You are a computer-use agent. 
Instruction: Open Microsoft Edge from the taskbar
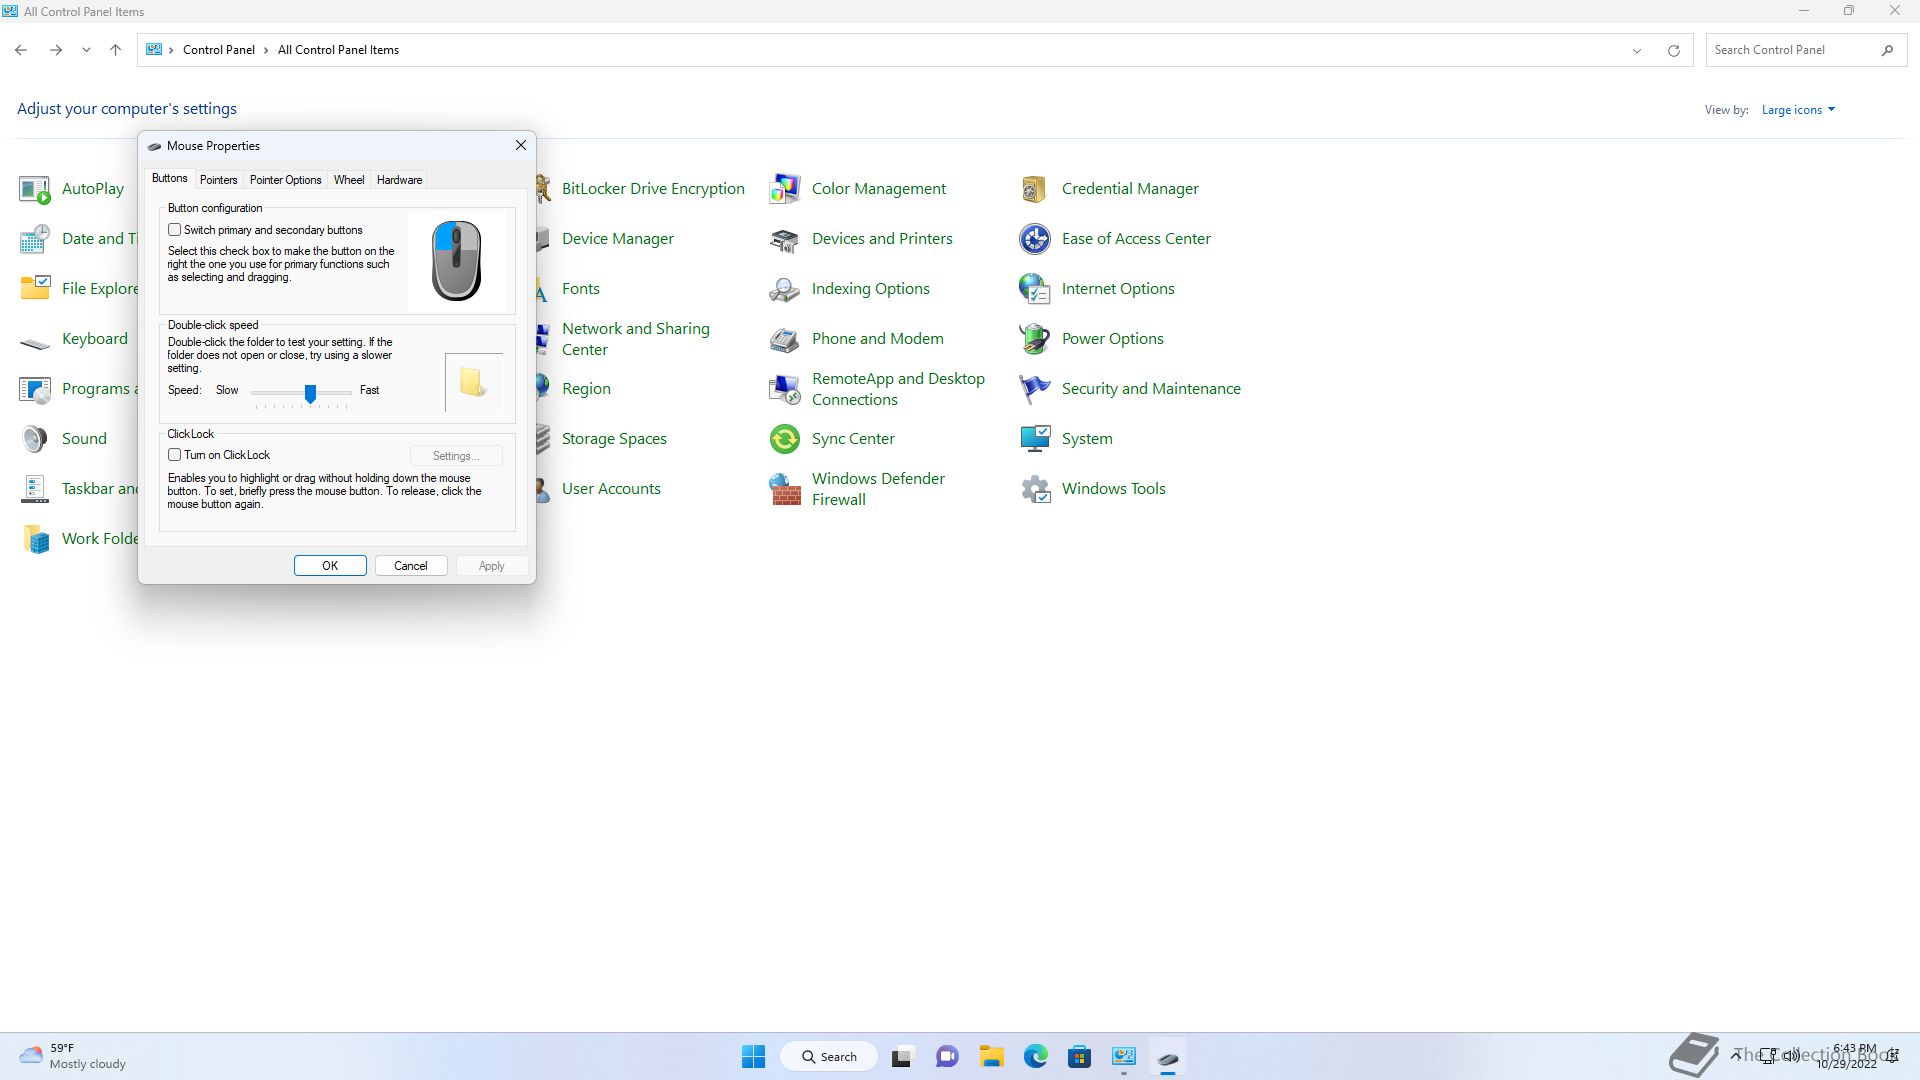tap(1035, 1057)
